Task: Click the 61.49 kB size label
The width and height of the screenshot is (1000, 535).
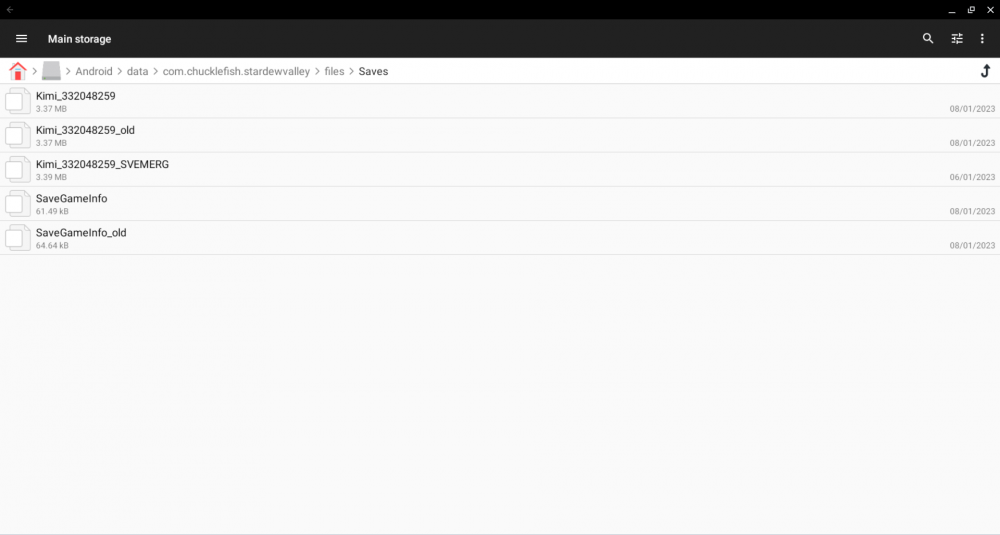Action: [x=52, y=212]
